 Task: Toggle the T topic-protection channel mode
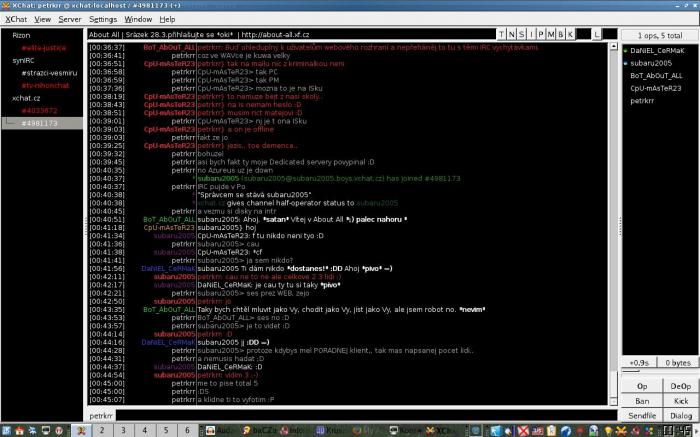[x=501, y=34]
